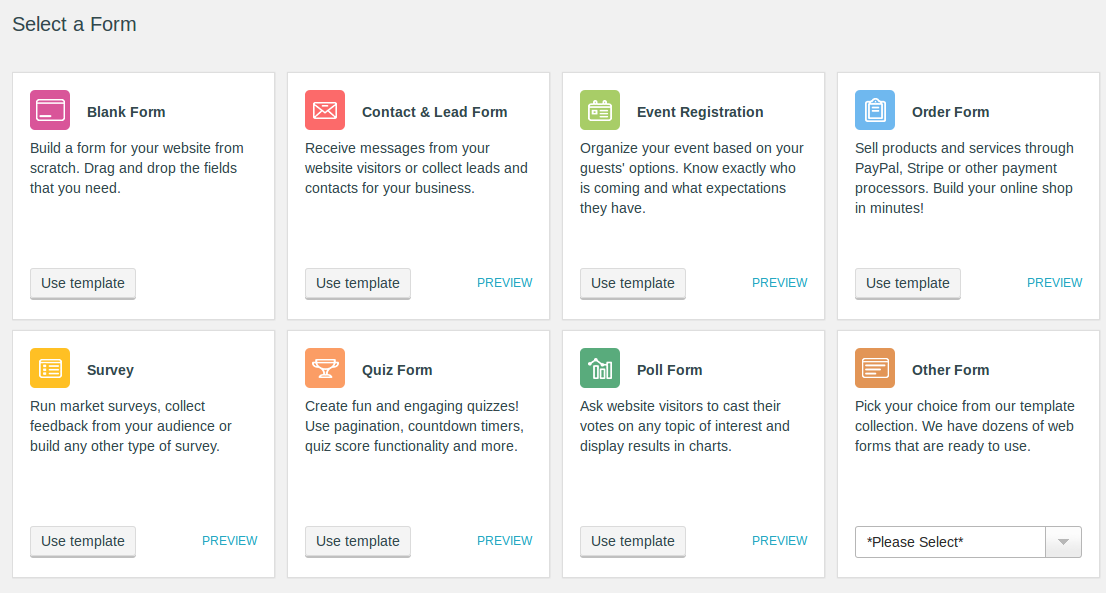Click the Event Registration calendar icon
This screenshot has width=1106, height=593.
coord(600,110)
